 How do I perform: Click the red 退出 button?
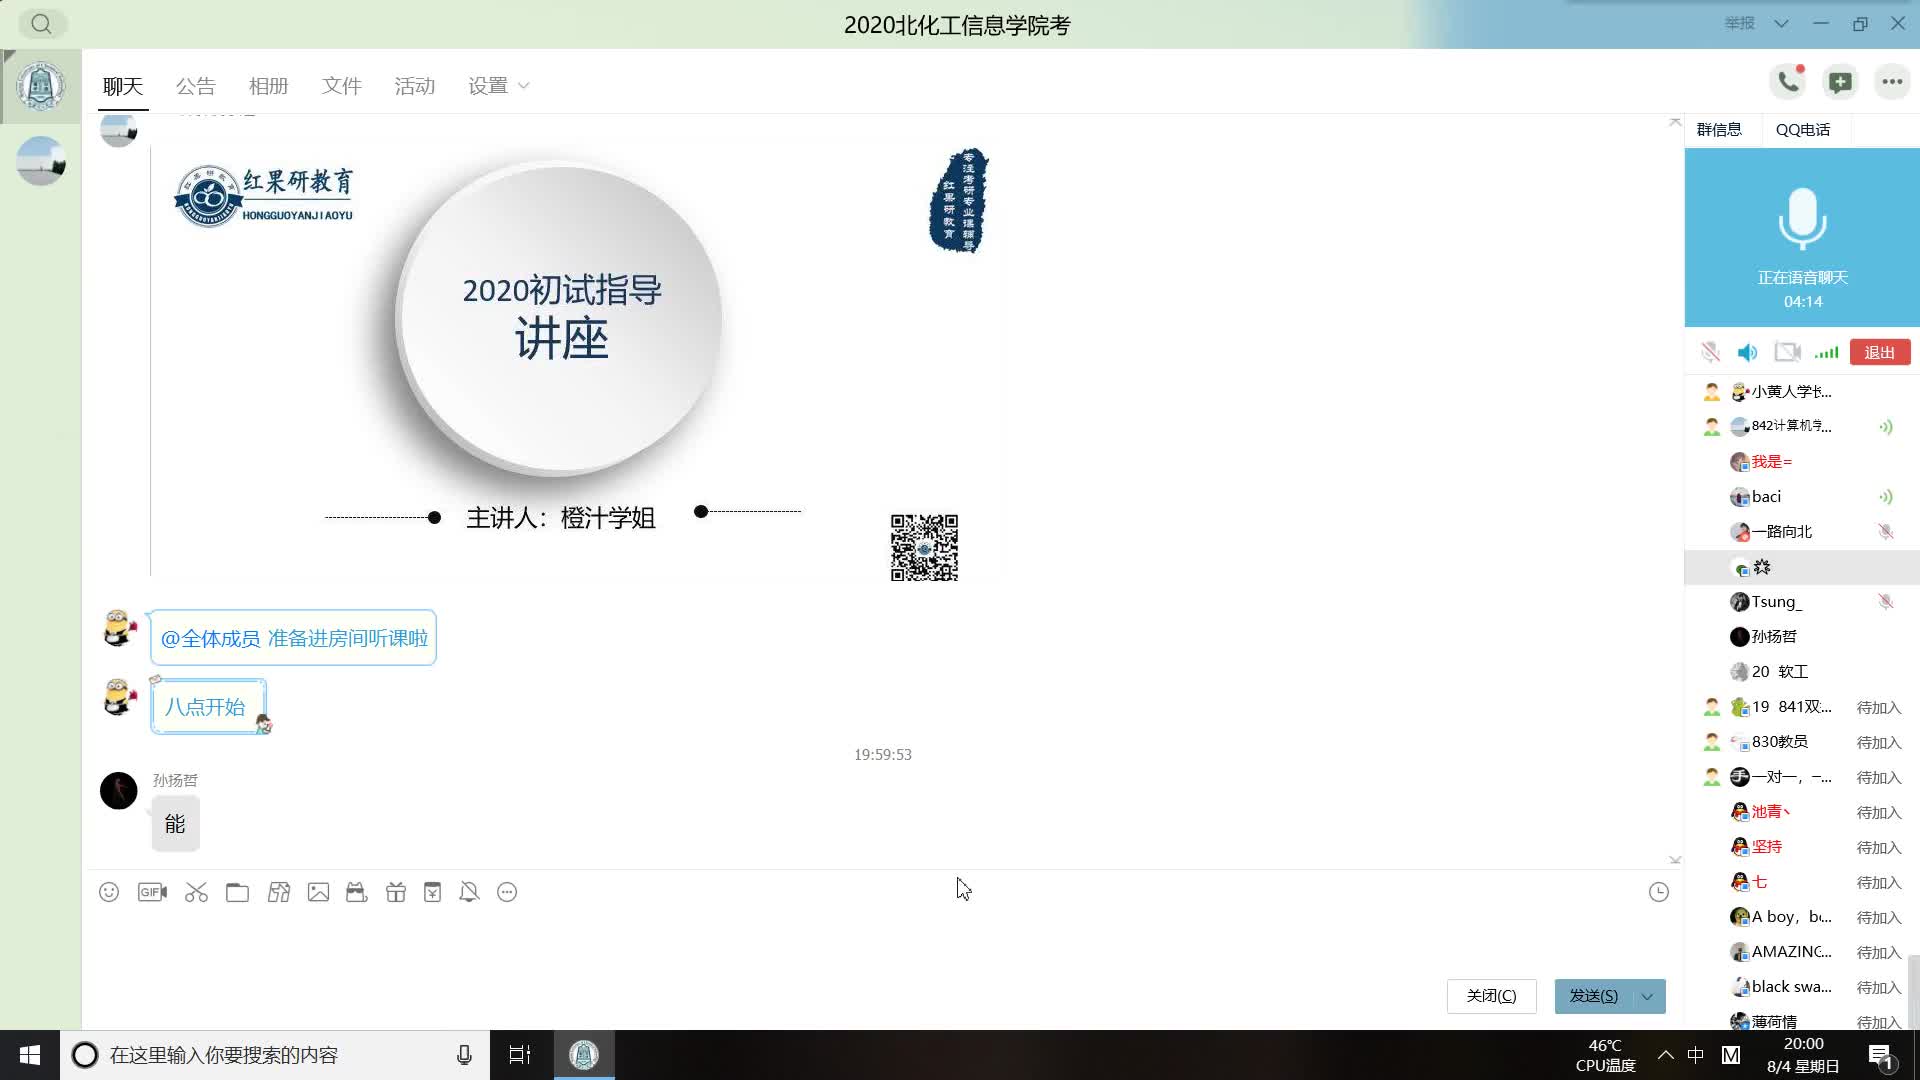(1879, 352)
